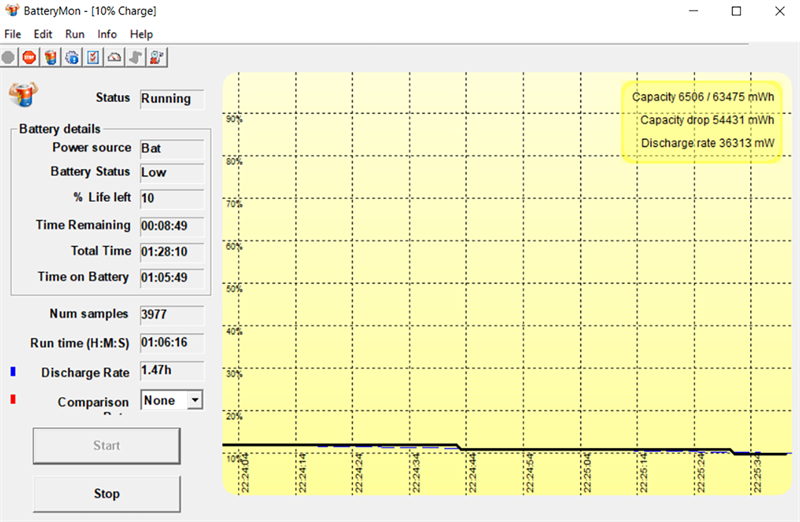The image size is (800, 522).
Task: Click the Capacity drop 54431 mWh text
Action: [707, 120]
